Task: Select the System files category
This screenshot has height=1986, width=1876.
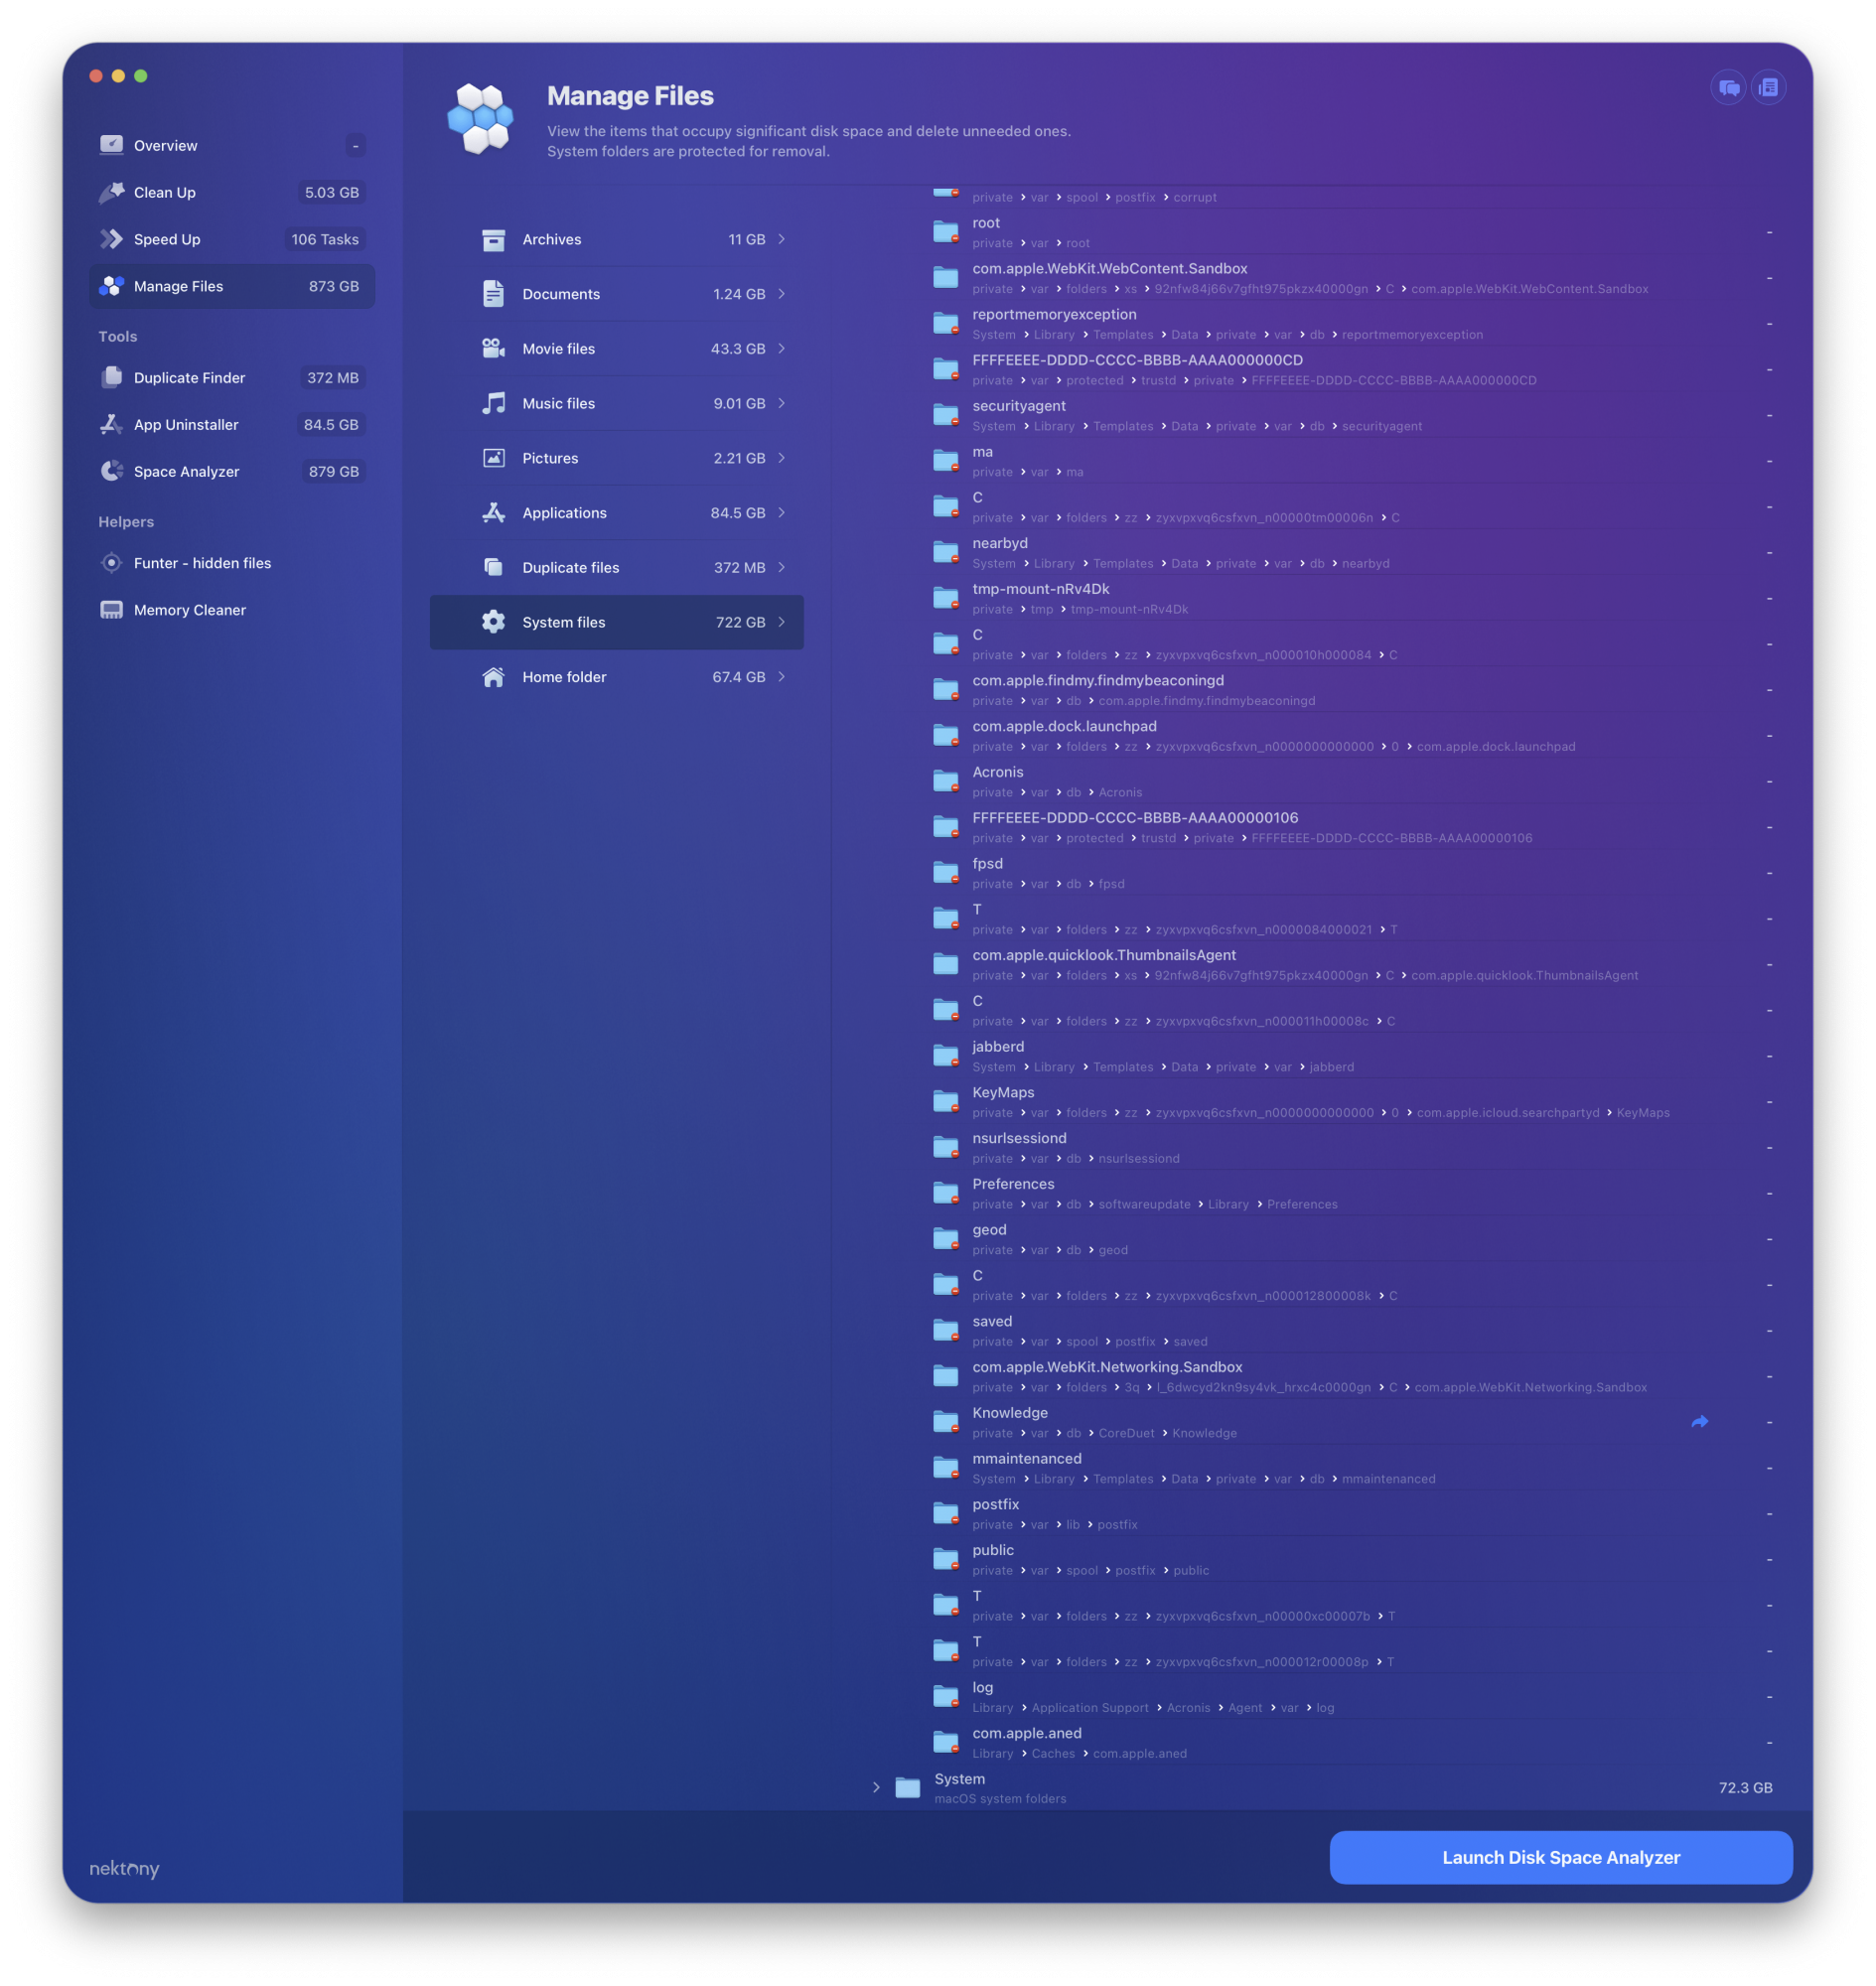Action: 617,622
